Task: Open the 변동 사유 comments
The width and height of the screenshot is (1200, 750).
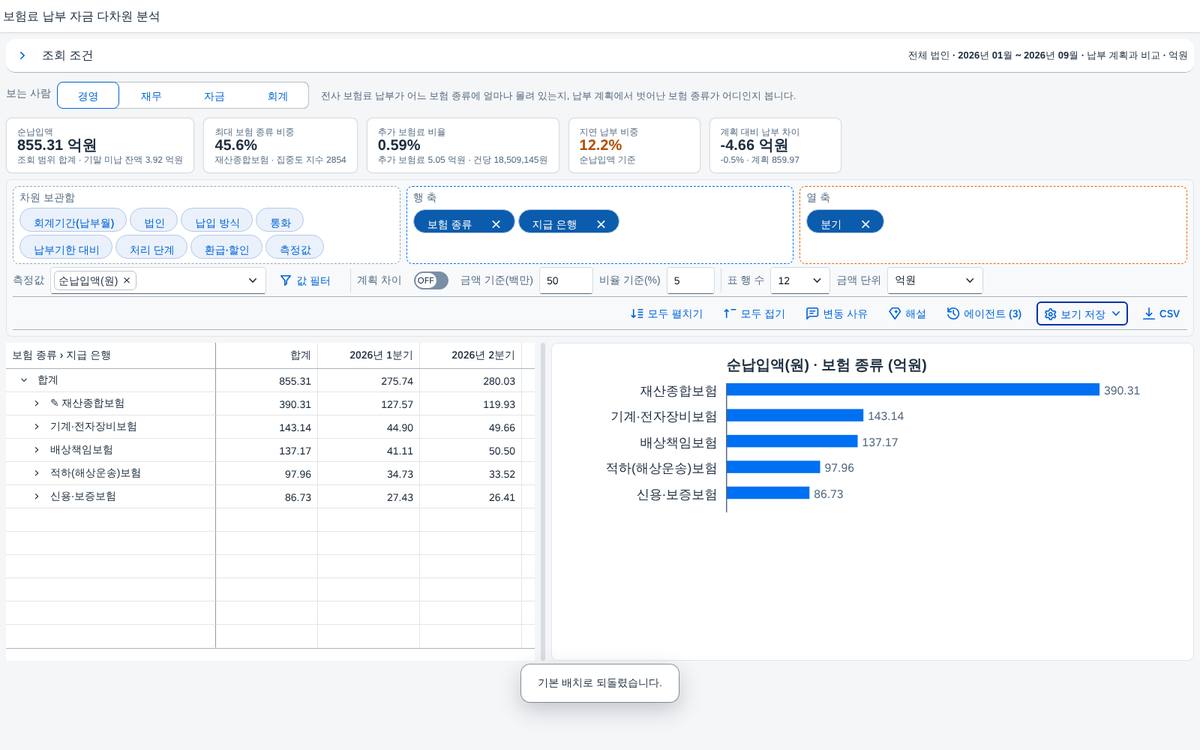Action: pos(837,314)
